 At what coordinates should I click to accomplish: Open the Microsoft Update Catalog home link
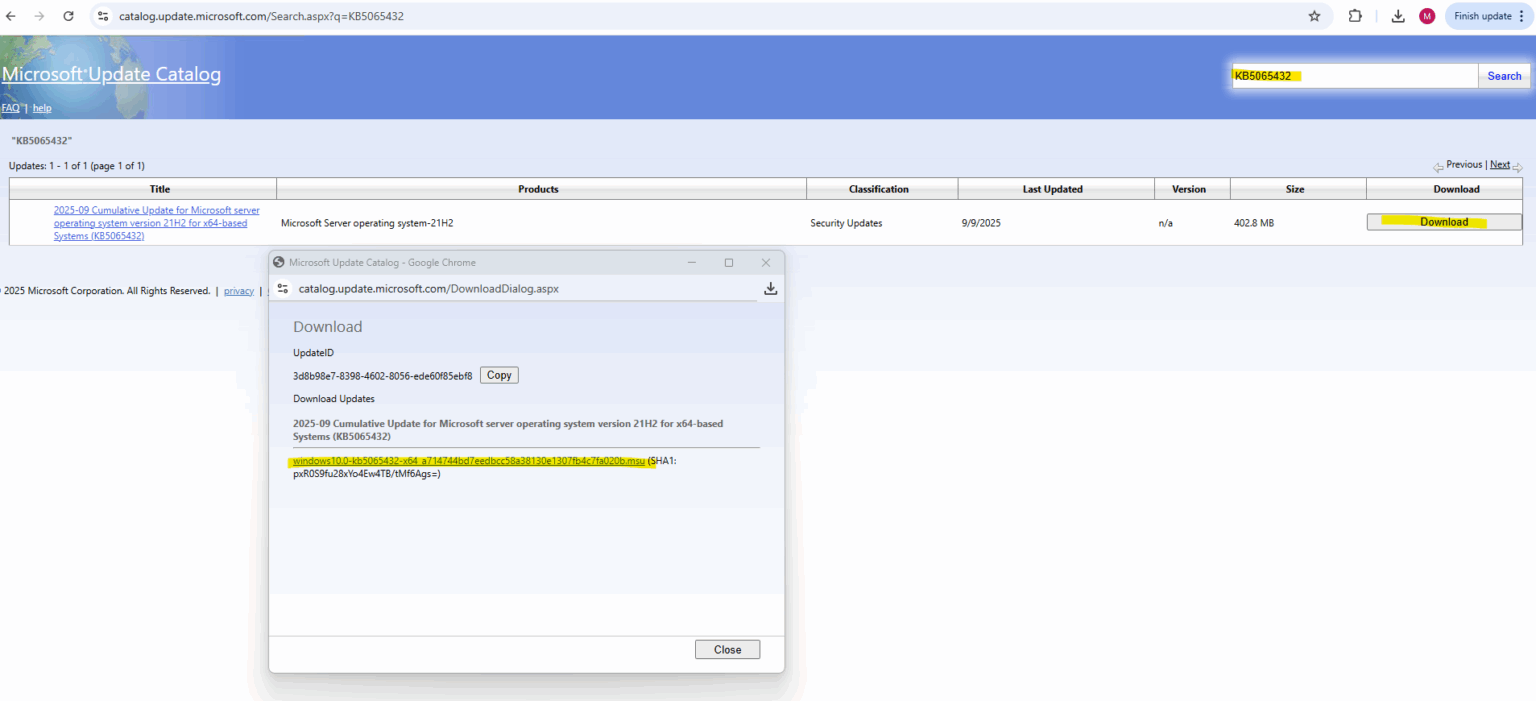pos(111,74)
